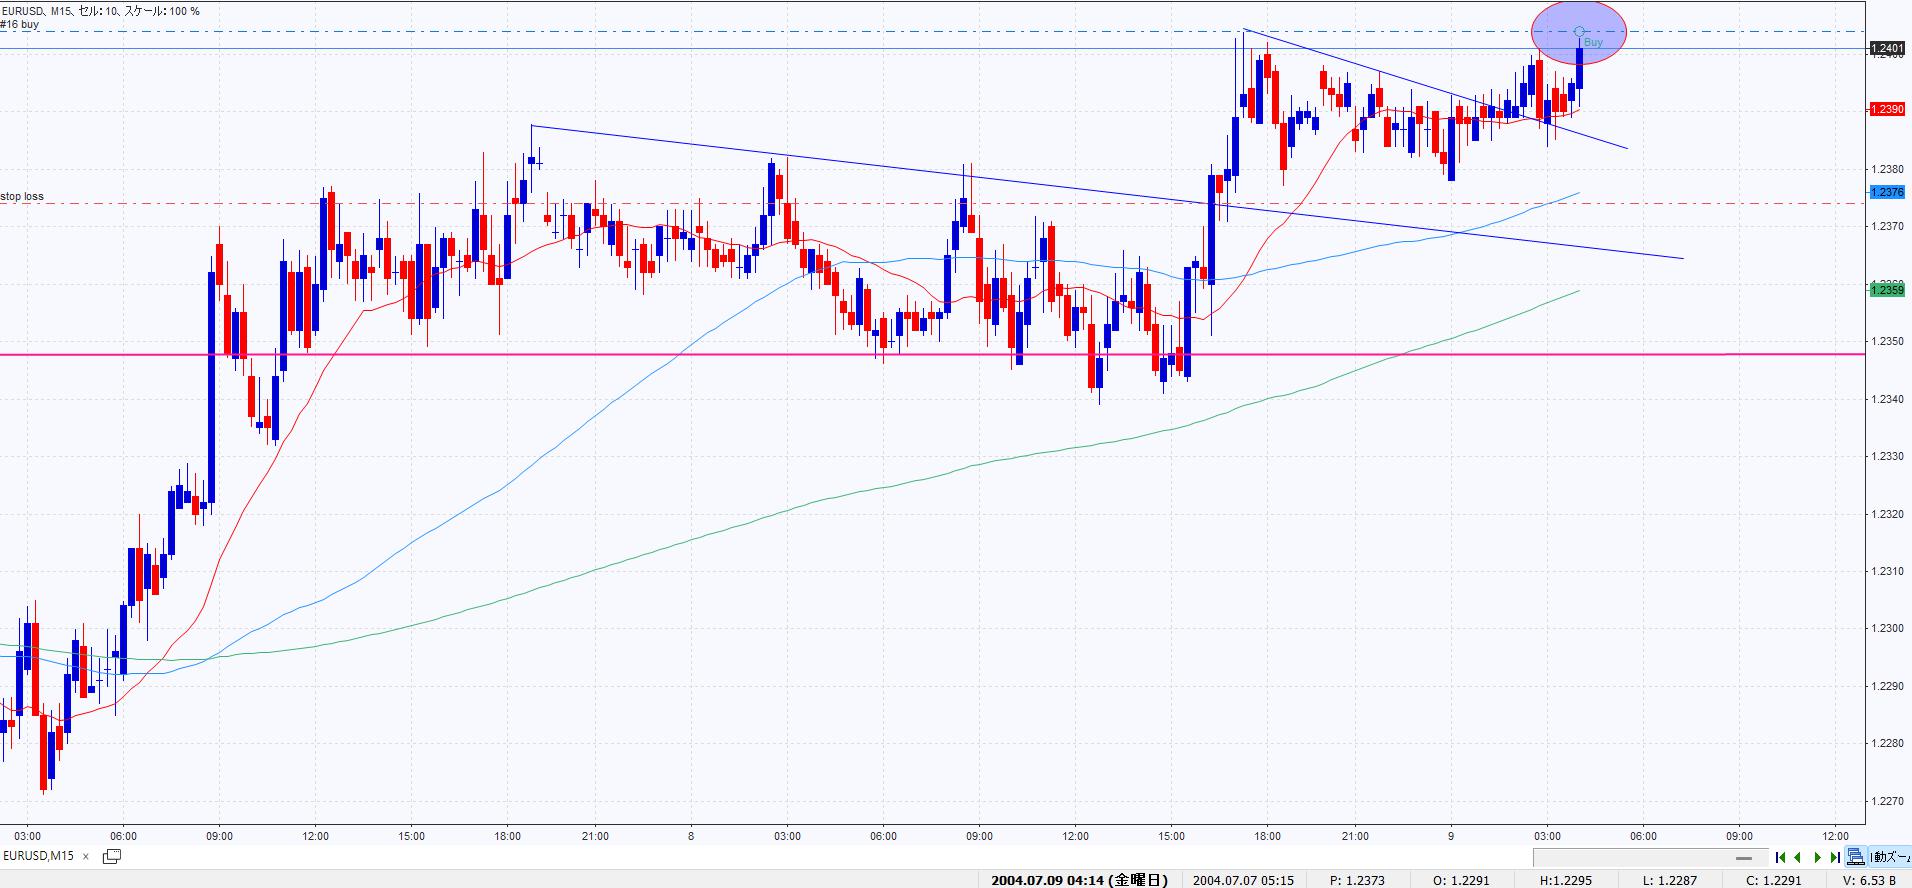1912x888 pixels.
Task: Select the #16 buy order label
Action: pos(20,25)
